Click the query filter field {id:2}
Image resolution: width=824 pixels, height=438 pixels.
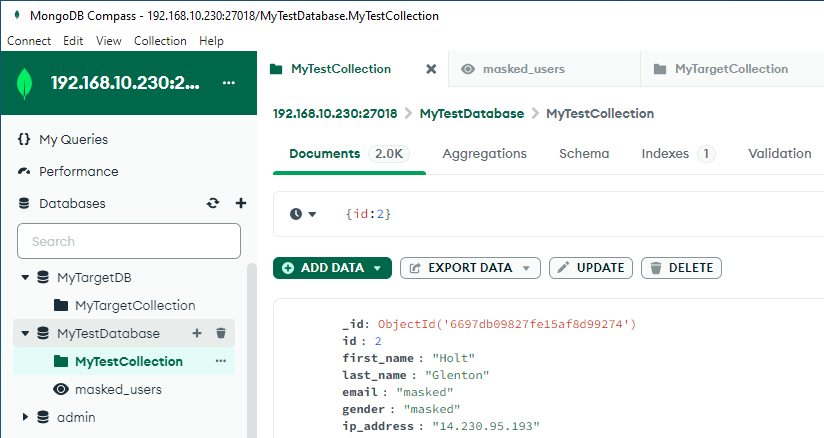click(x=368, y=214)
